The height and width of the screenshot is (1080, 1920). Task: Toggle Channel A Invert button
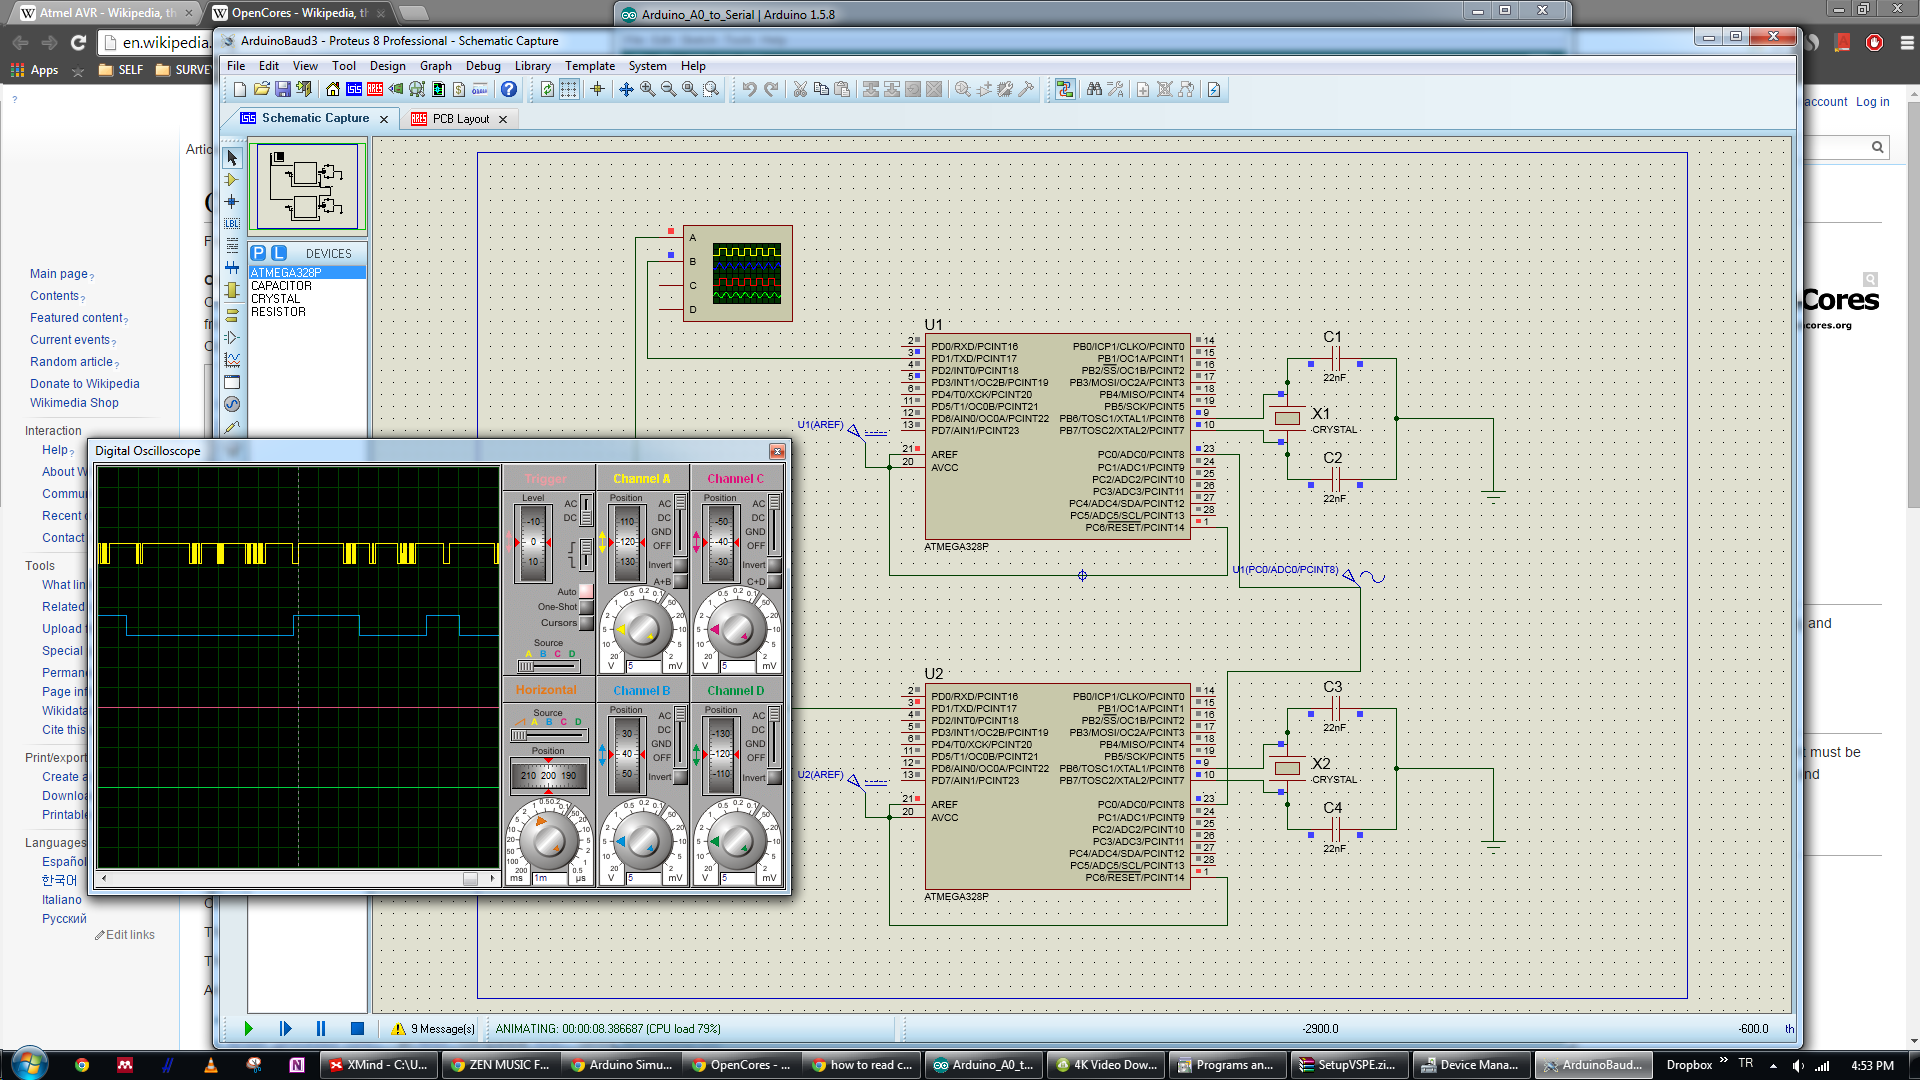pyautogui.click(x=681, y=565)
